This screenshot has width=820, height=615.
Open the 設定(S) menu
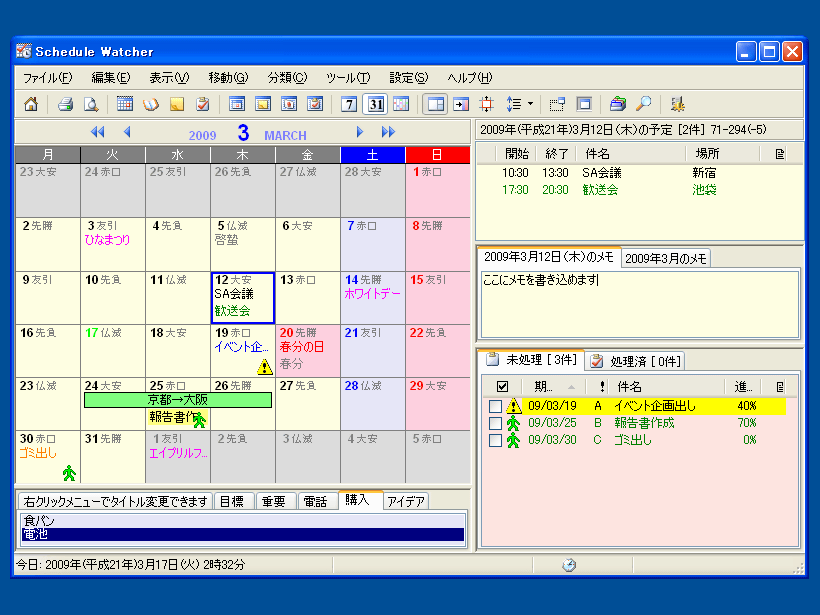tap(408, 78)
